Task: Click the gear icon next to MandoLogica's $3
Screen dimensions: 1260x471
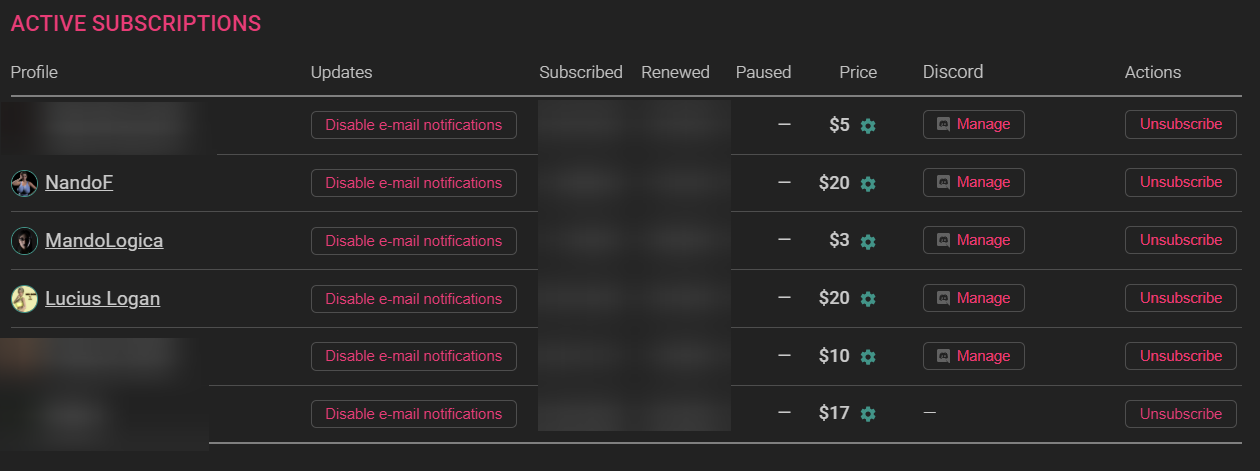Action: point(868,242)
